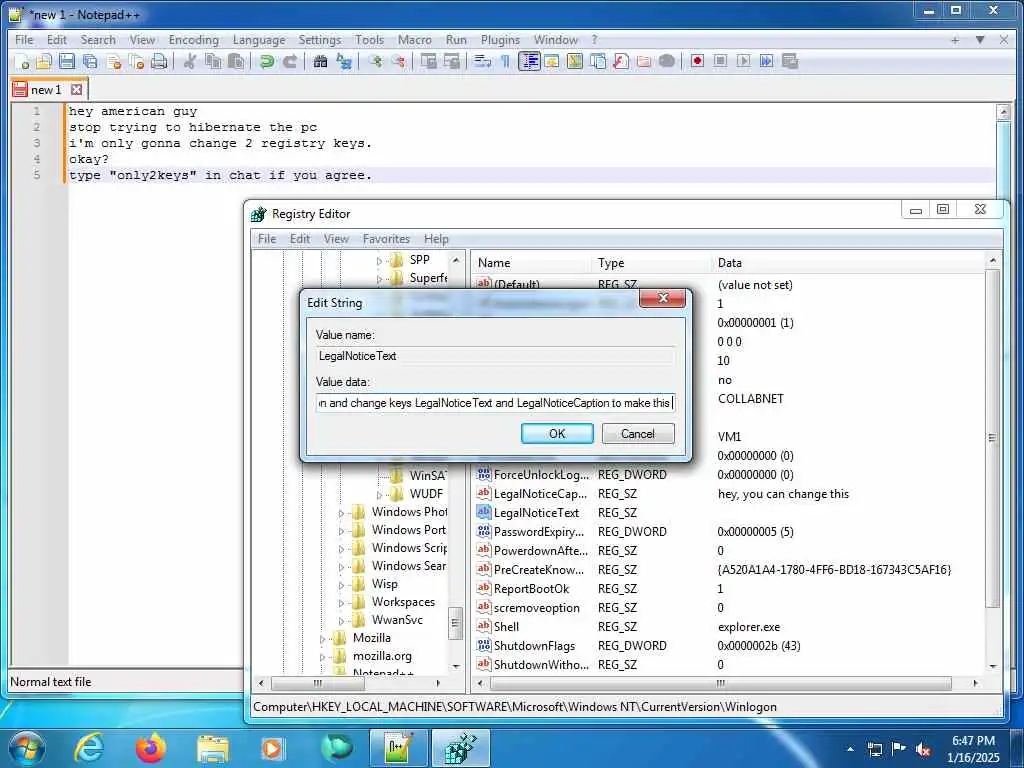Open Find with the binoculars icon
The height and width of the screenshot is (768, 1024).
[x=320, y=61]
